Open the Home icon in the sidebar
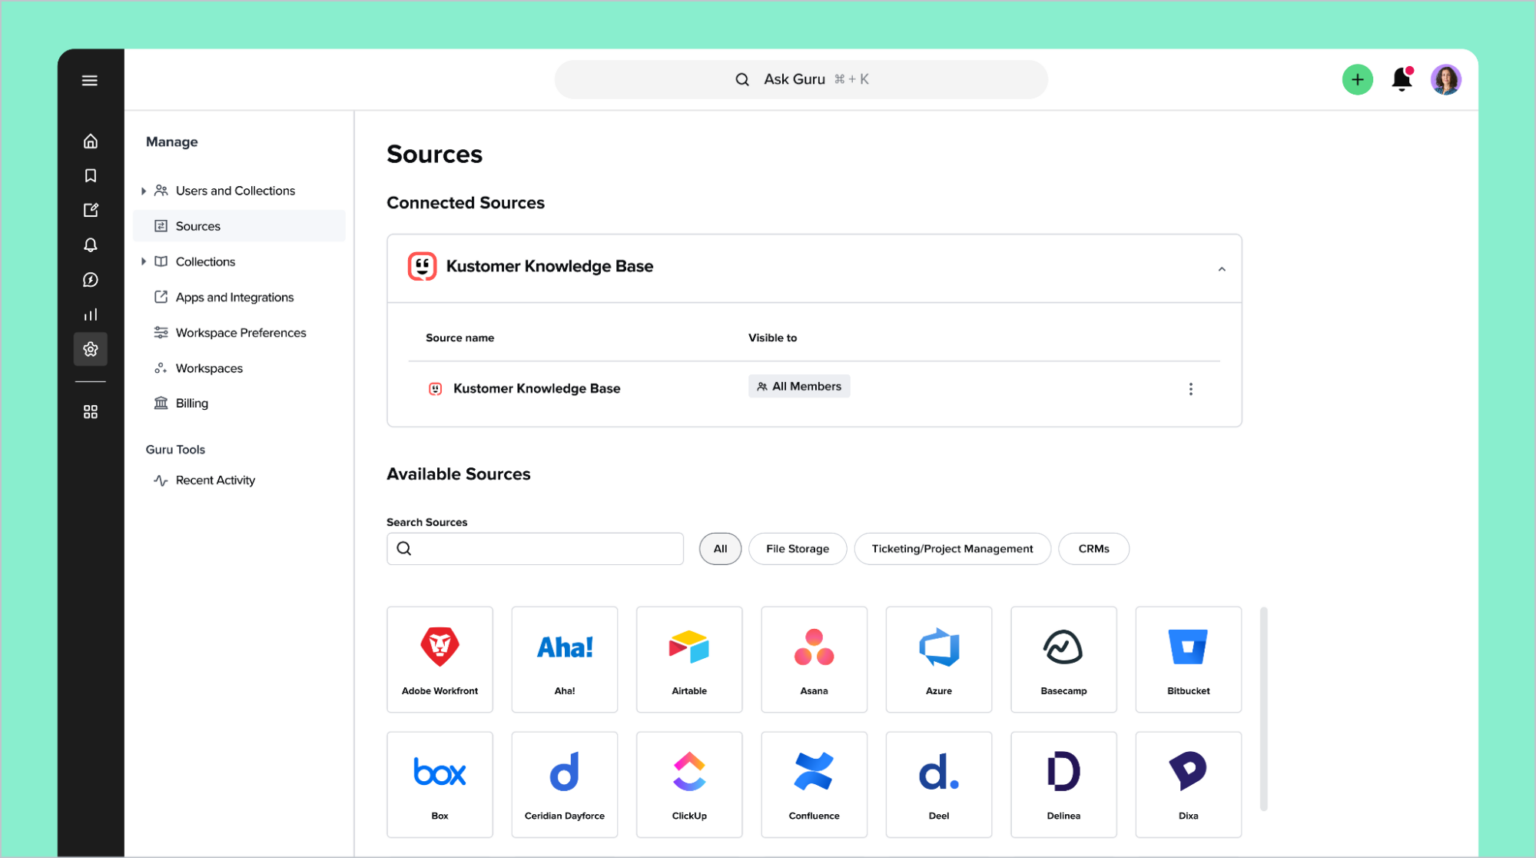Screen dimensions: 1536x858 click(x=90, y=141)
